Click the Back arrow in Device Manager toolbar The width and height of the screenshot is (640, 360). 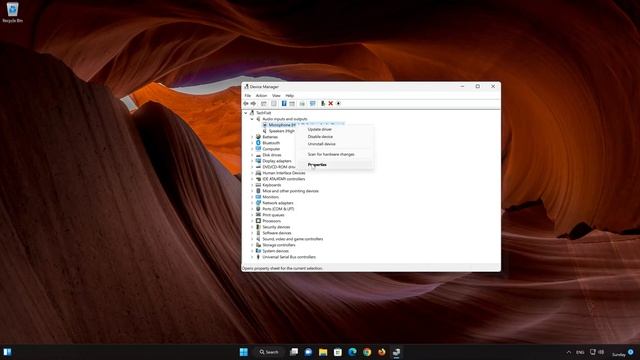tap(246, 104)
